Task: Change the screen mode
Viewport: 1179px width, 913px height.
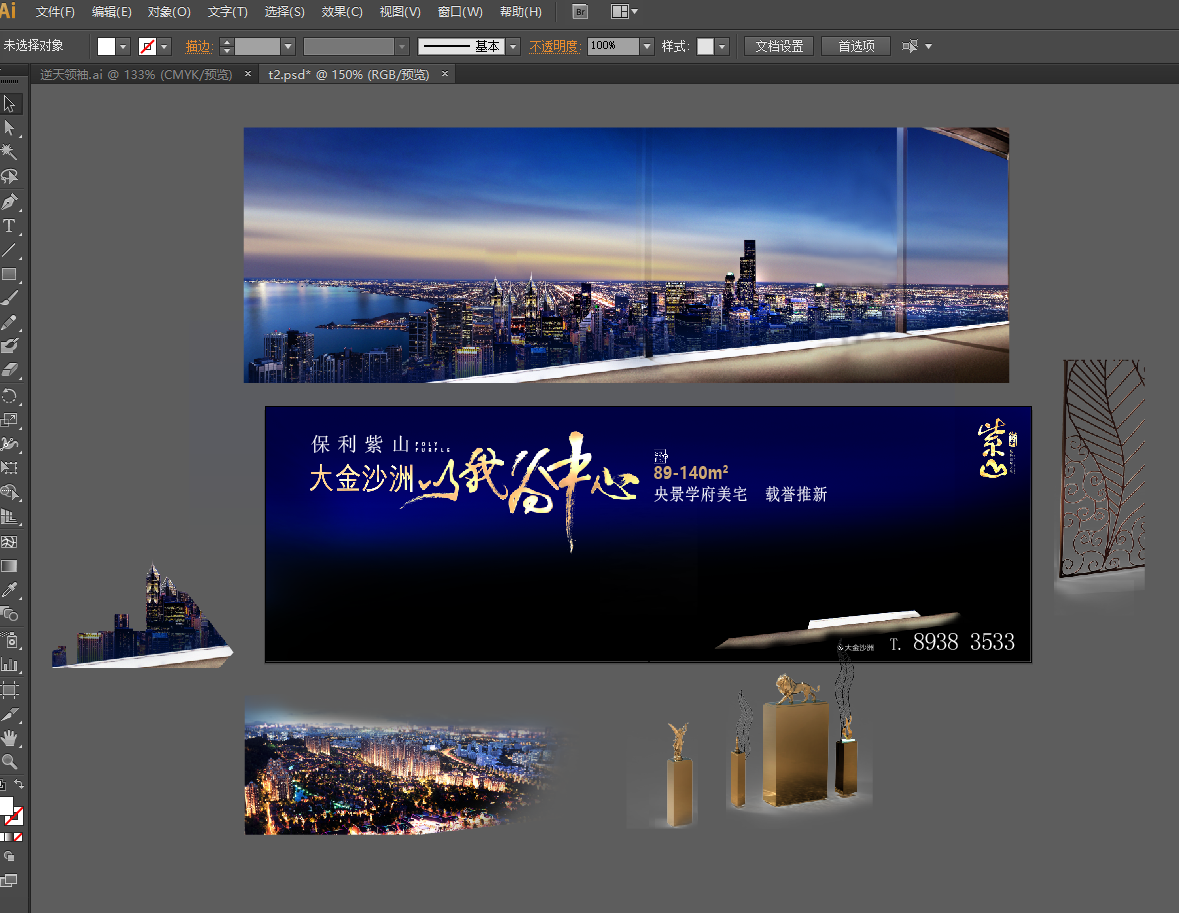Action: [x=9, y=881]
